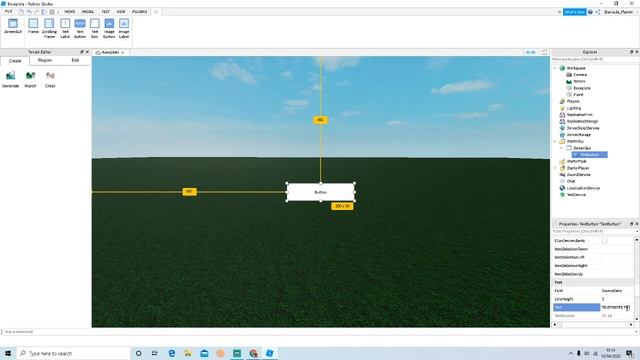Image resolution: width=640 pixels, height=360 pixels.
Task: Collapse the StarterGui tree node
Action: point(555,141)
